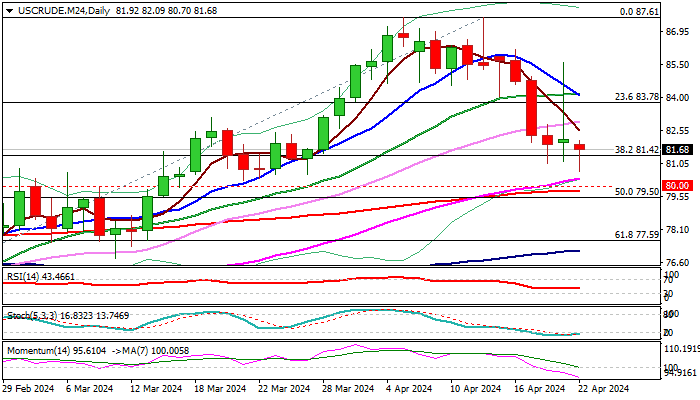Select the 50.0 79.50 Fibonacci level label
Viewport: 700px width, 400px height.
click(x=637, y=192)
